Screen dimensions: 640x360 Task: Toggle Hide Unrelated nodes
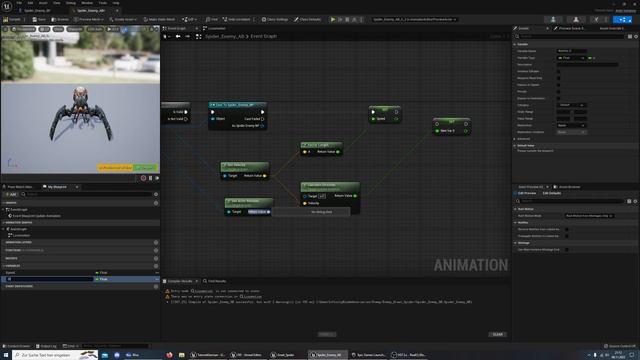[x=236, y=19]
